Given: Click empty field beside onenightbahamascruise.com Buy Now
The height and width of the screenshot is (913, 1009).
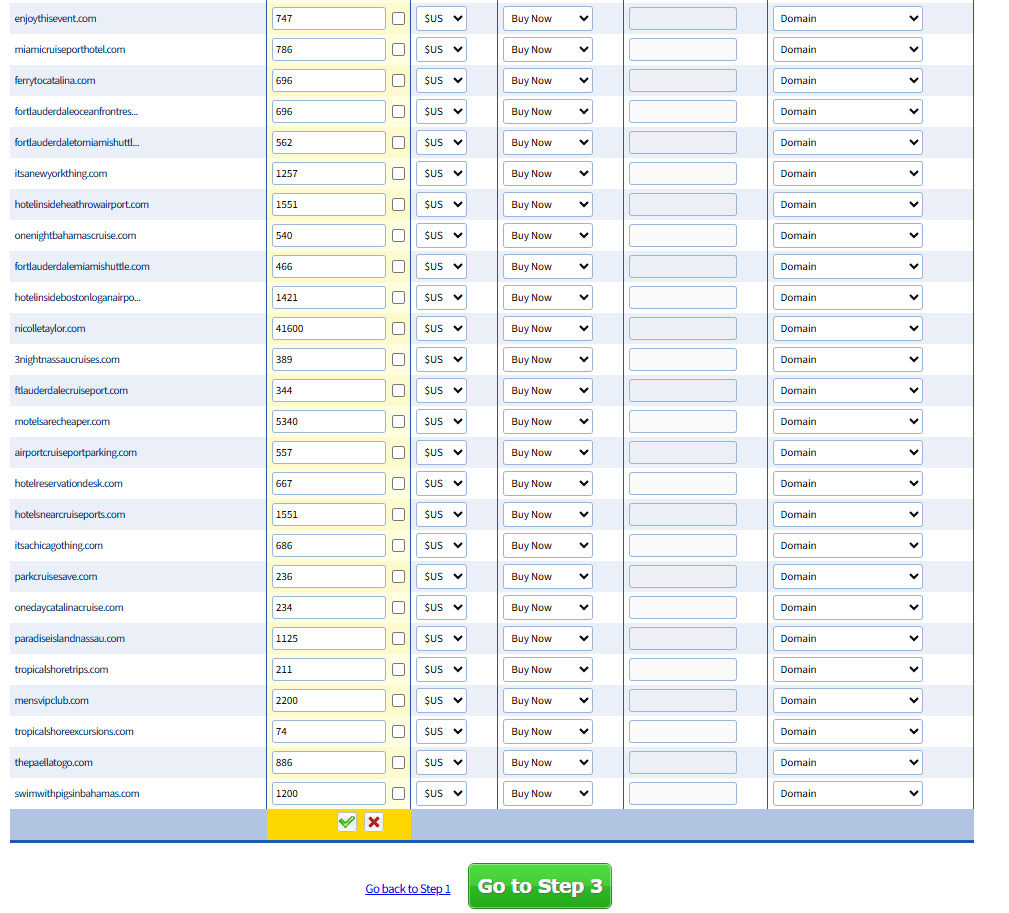Looking at the screenshot, I should tap(682, 236).
